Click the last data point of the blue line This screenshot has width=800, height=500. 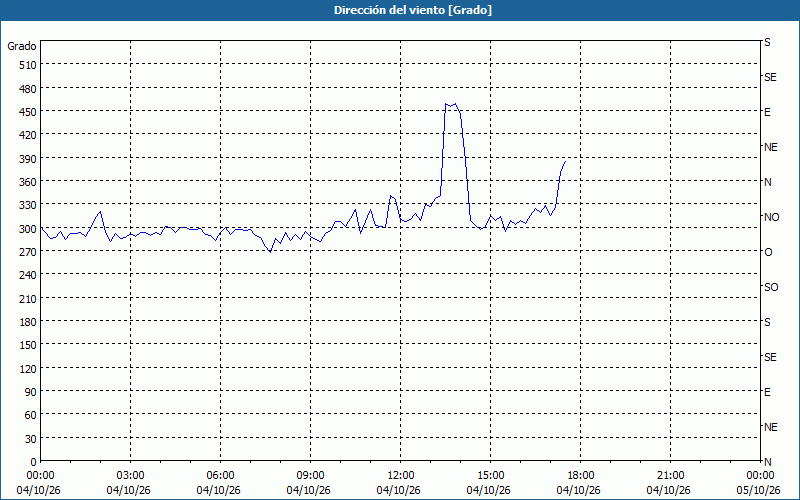pyautogui.click(x=565, y=161)
